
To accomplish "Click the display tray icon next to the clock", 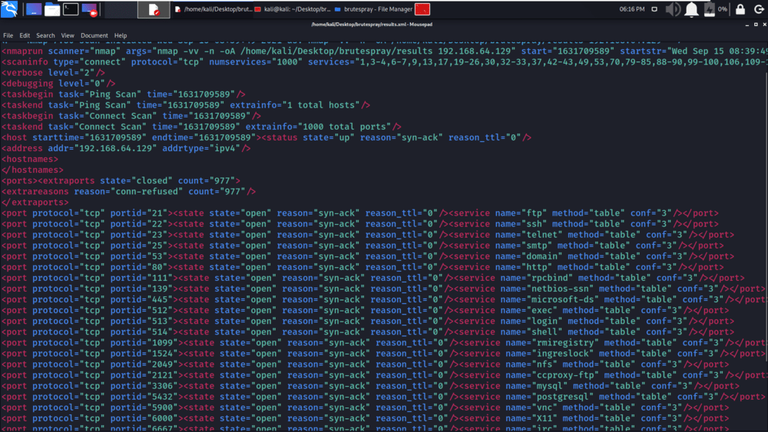I will tap(654, 9).
